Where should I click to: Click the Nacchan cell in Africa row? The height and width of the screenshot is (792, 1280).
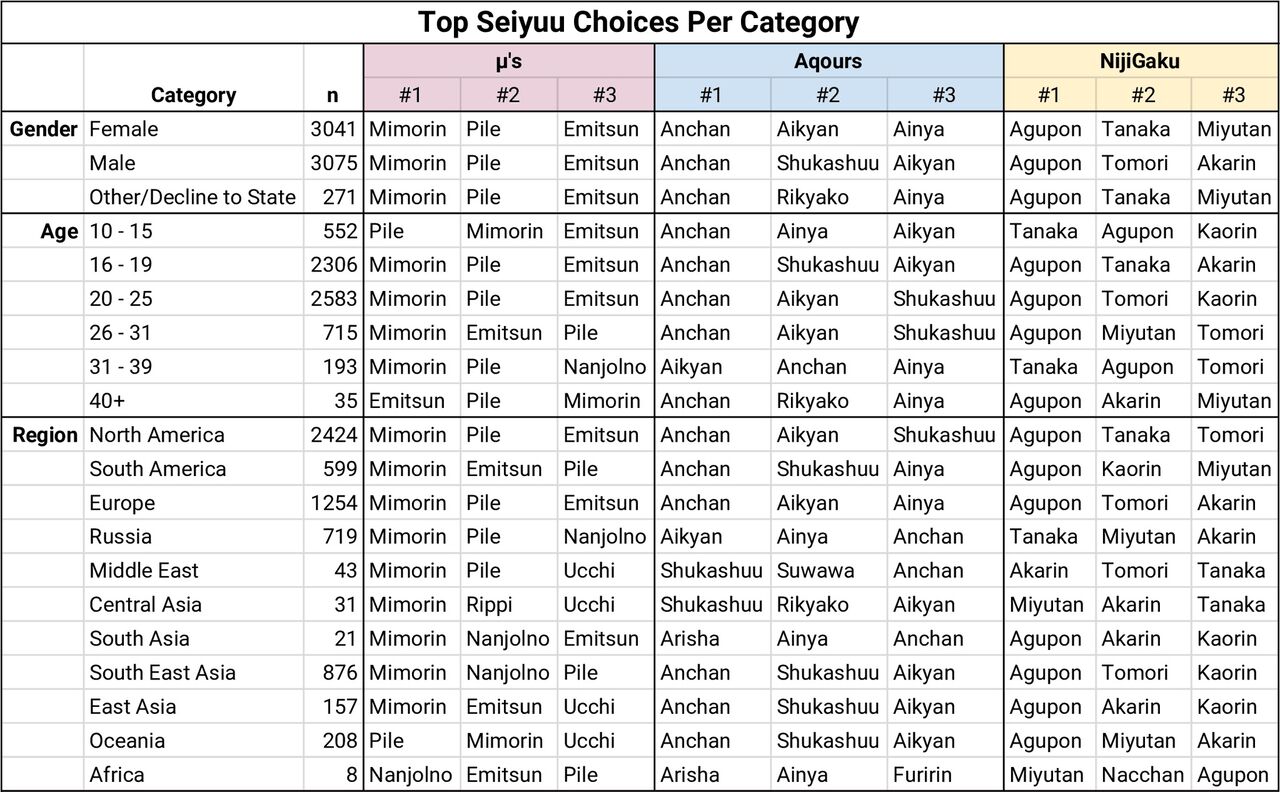point(1143,775)
